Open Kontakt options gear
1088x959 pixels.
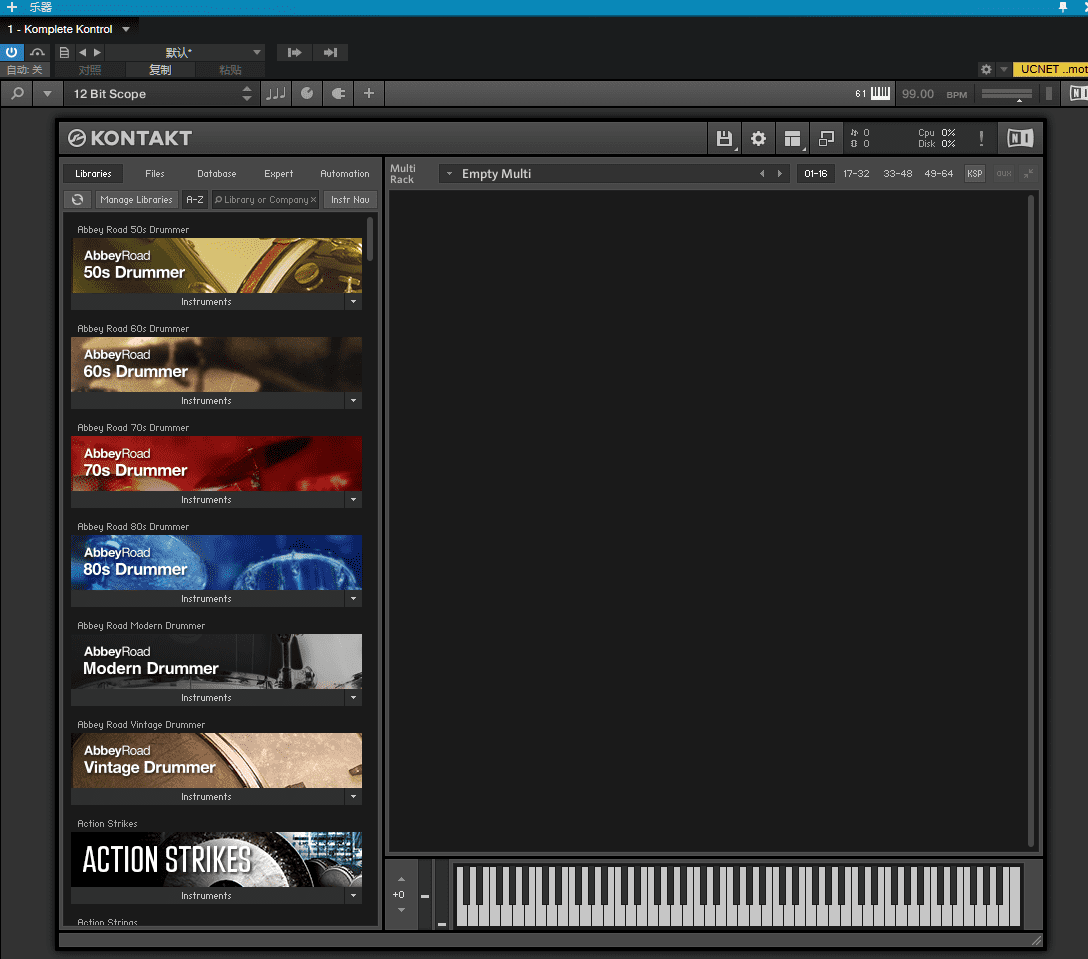click(758, 139)
